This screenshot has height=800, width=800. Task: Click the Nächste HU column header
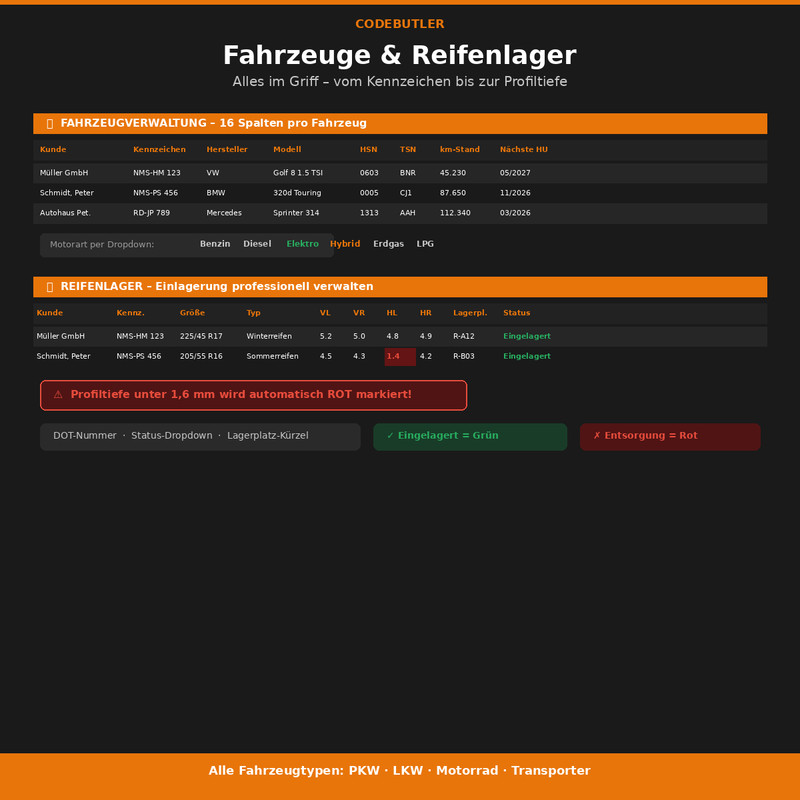coord(523,149)
